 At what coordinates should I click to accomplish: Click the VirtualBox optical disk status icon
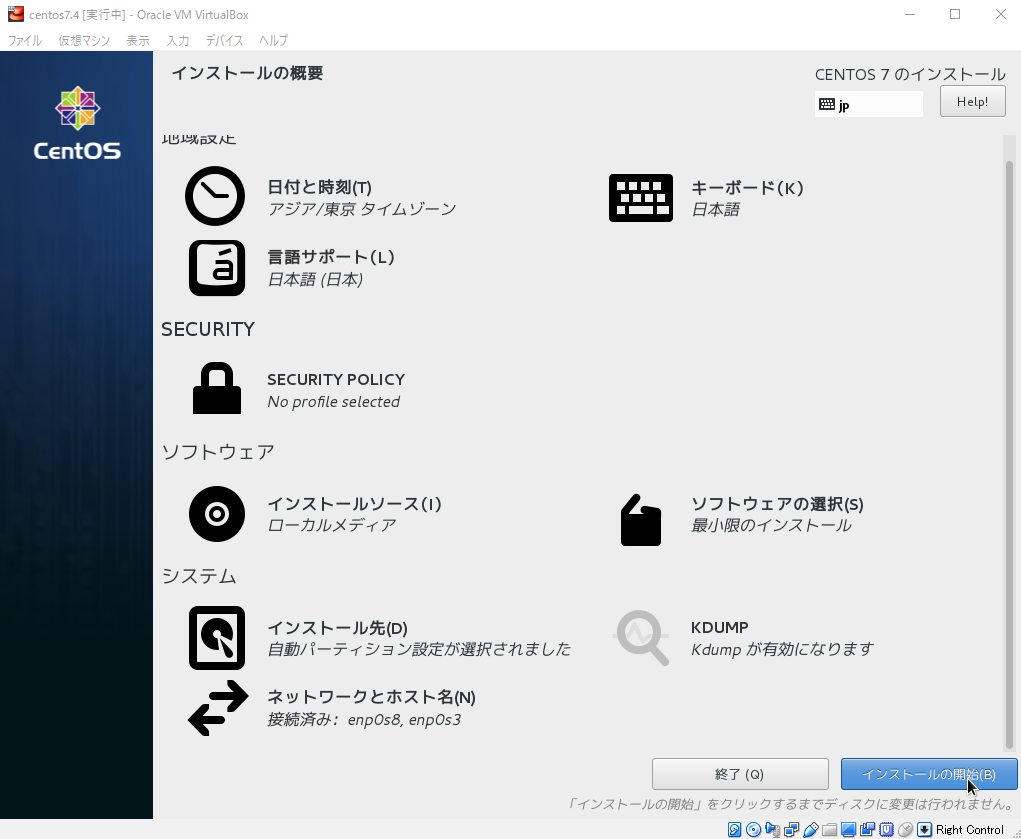(753, 829)
